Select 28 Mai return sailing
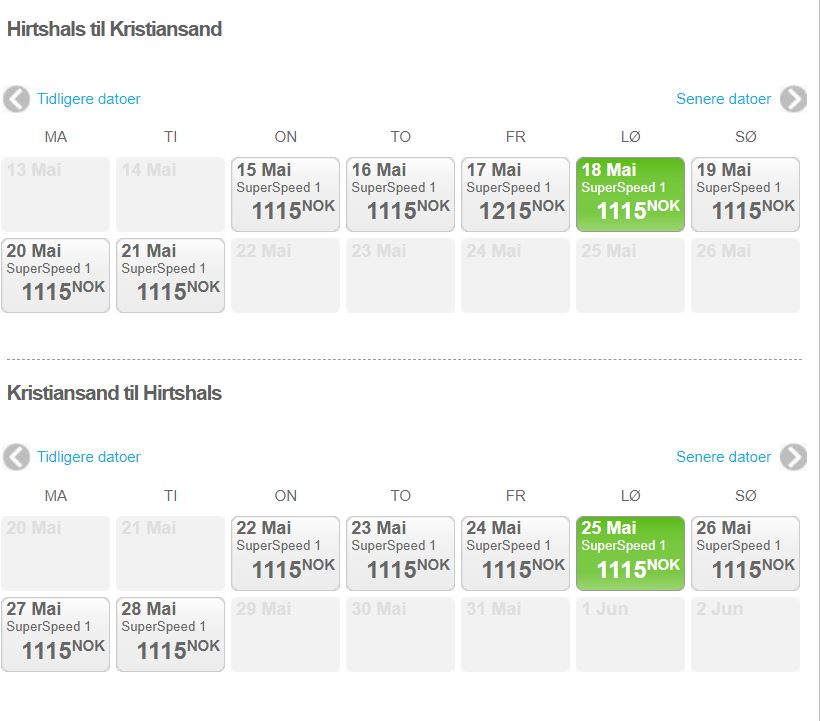820x721 pixels. 170,634
